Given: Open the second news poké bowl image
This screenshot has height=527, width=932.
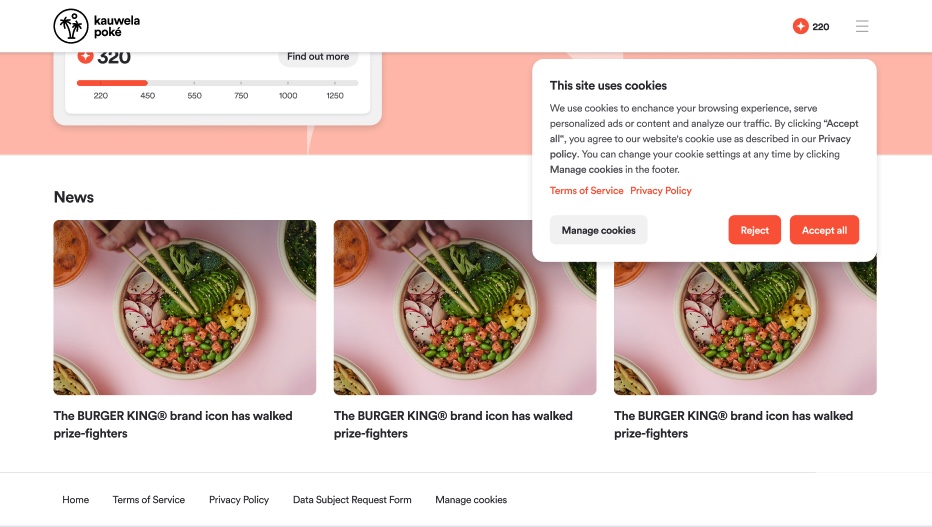Looking at the screenshot, I should pos(465,307).
